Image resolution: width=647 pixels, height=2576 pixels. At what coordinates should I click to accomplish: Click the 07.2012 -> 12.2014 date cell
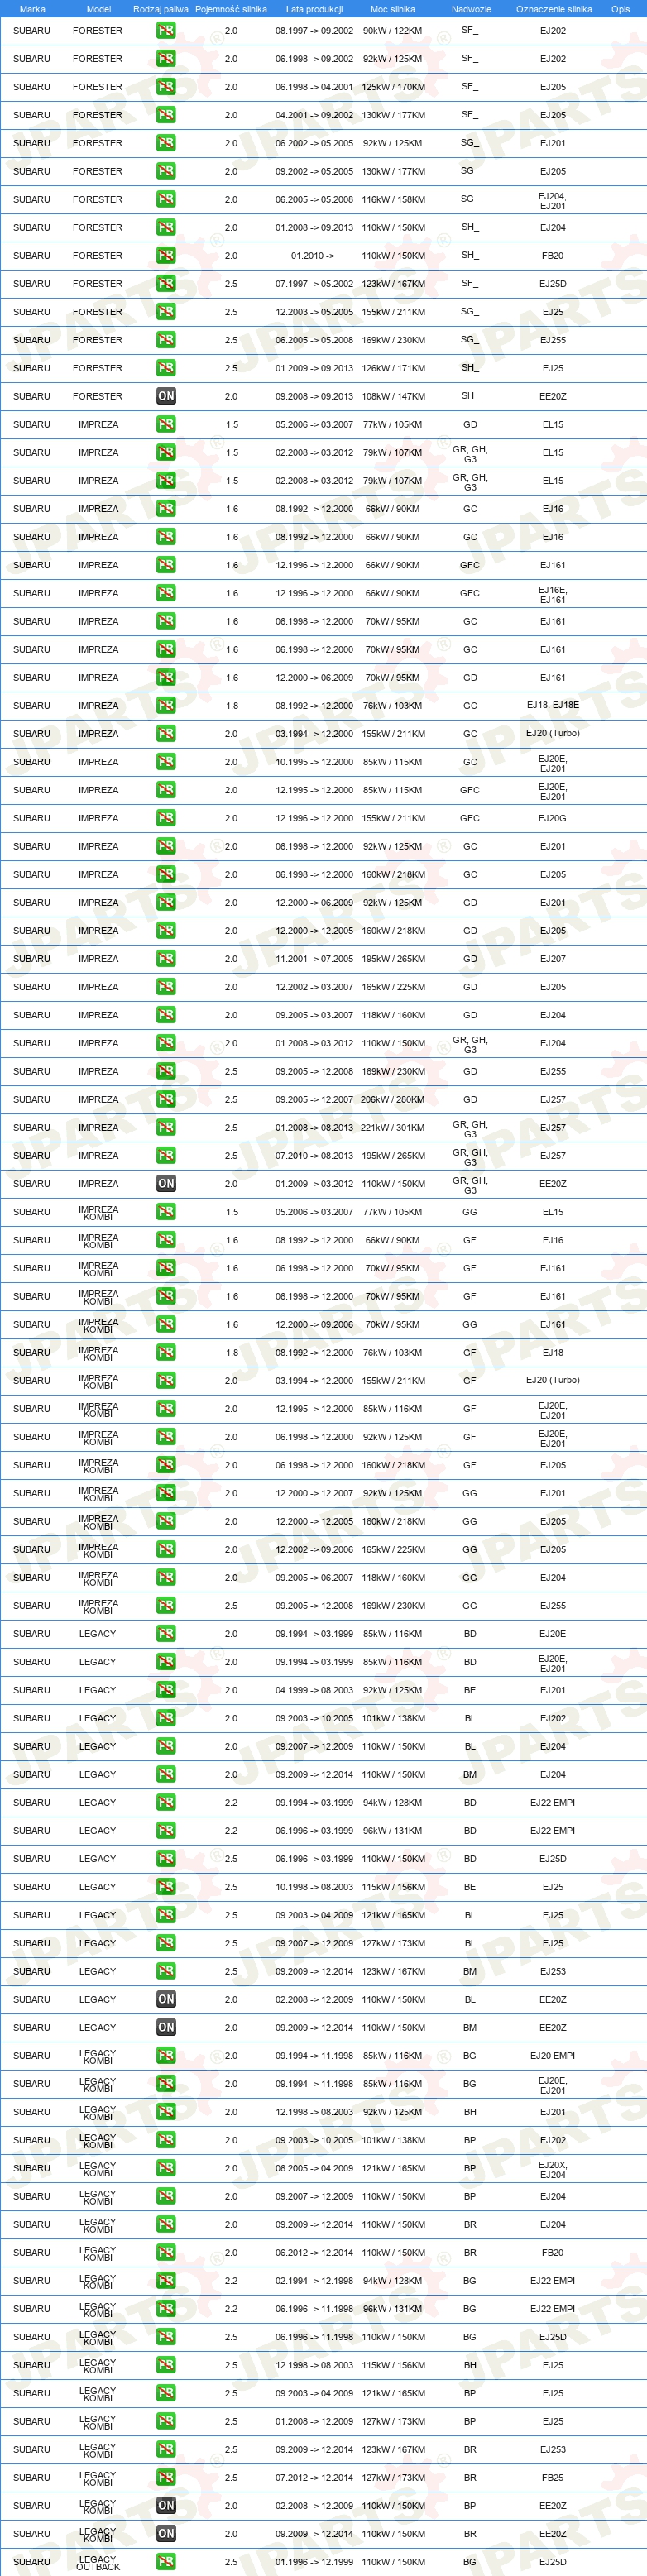(314, 2477)
